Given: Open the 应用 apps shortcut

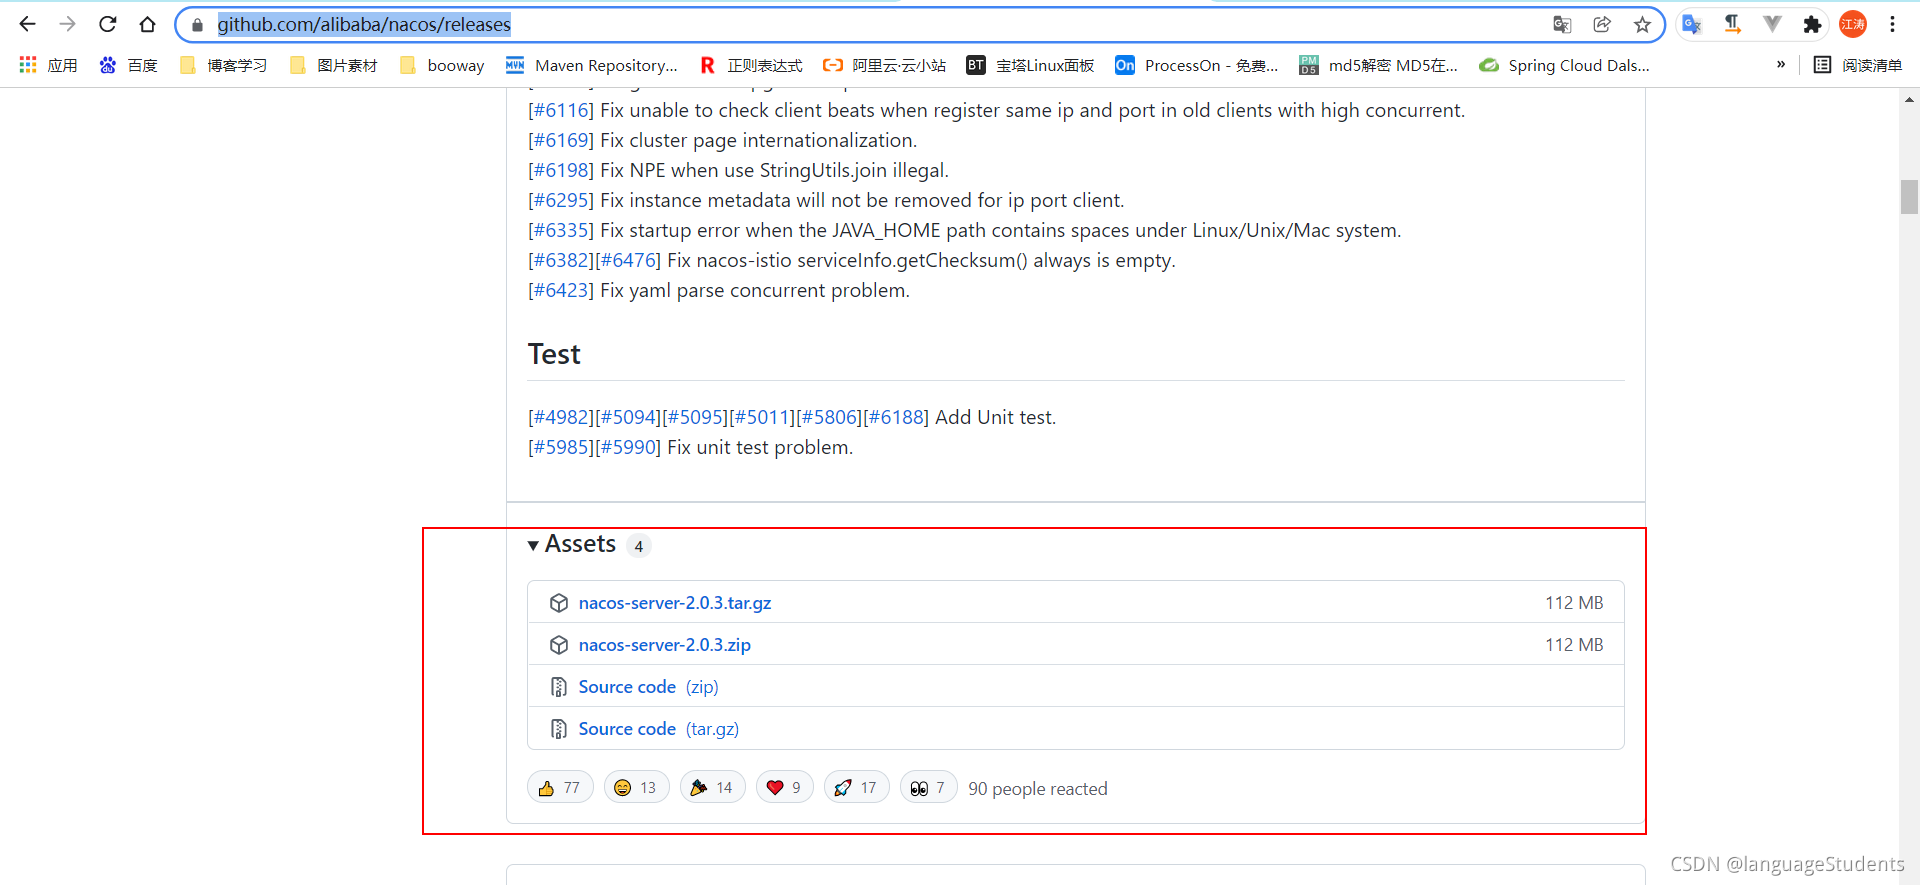Looking at the screenshot, I should click(x=48, y=65).
